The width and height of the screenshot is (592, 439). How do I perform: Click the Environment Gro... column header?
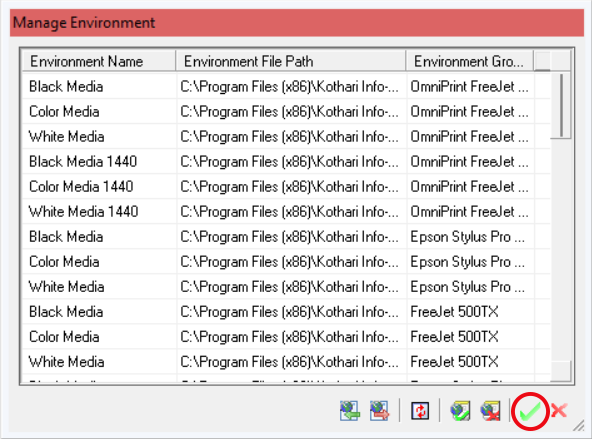click(470, 61)
